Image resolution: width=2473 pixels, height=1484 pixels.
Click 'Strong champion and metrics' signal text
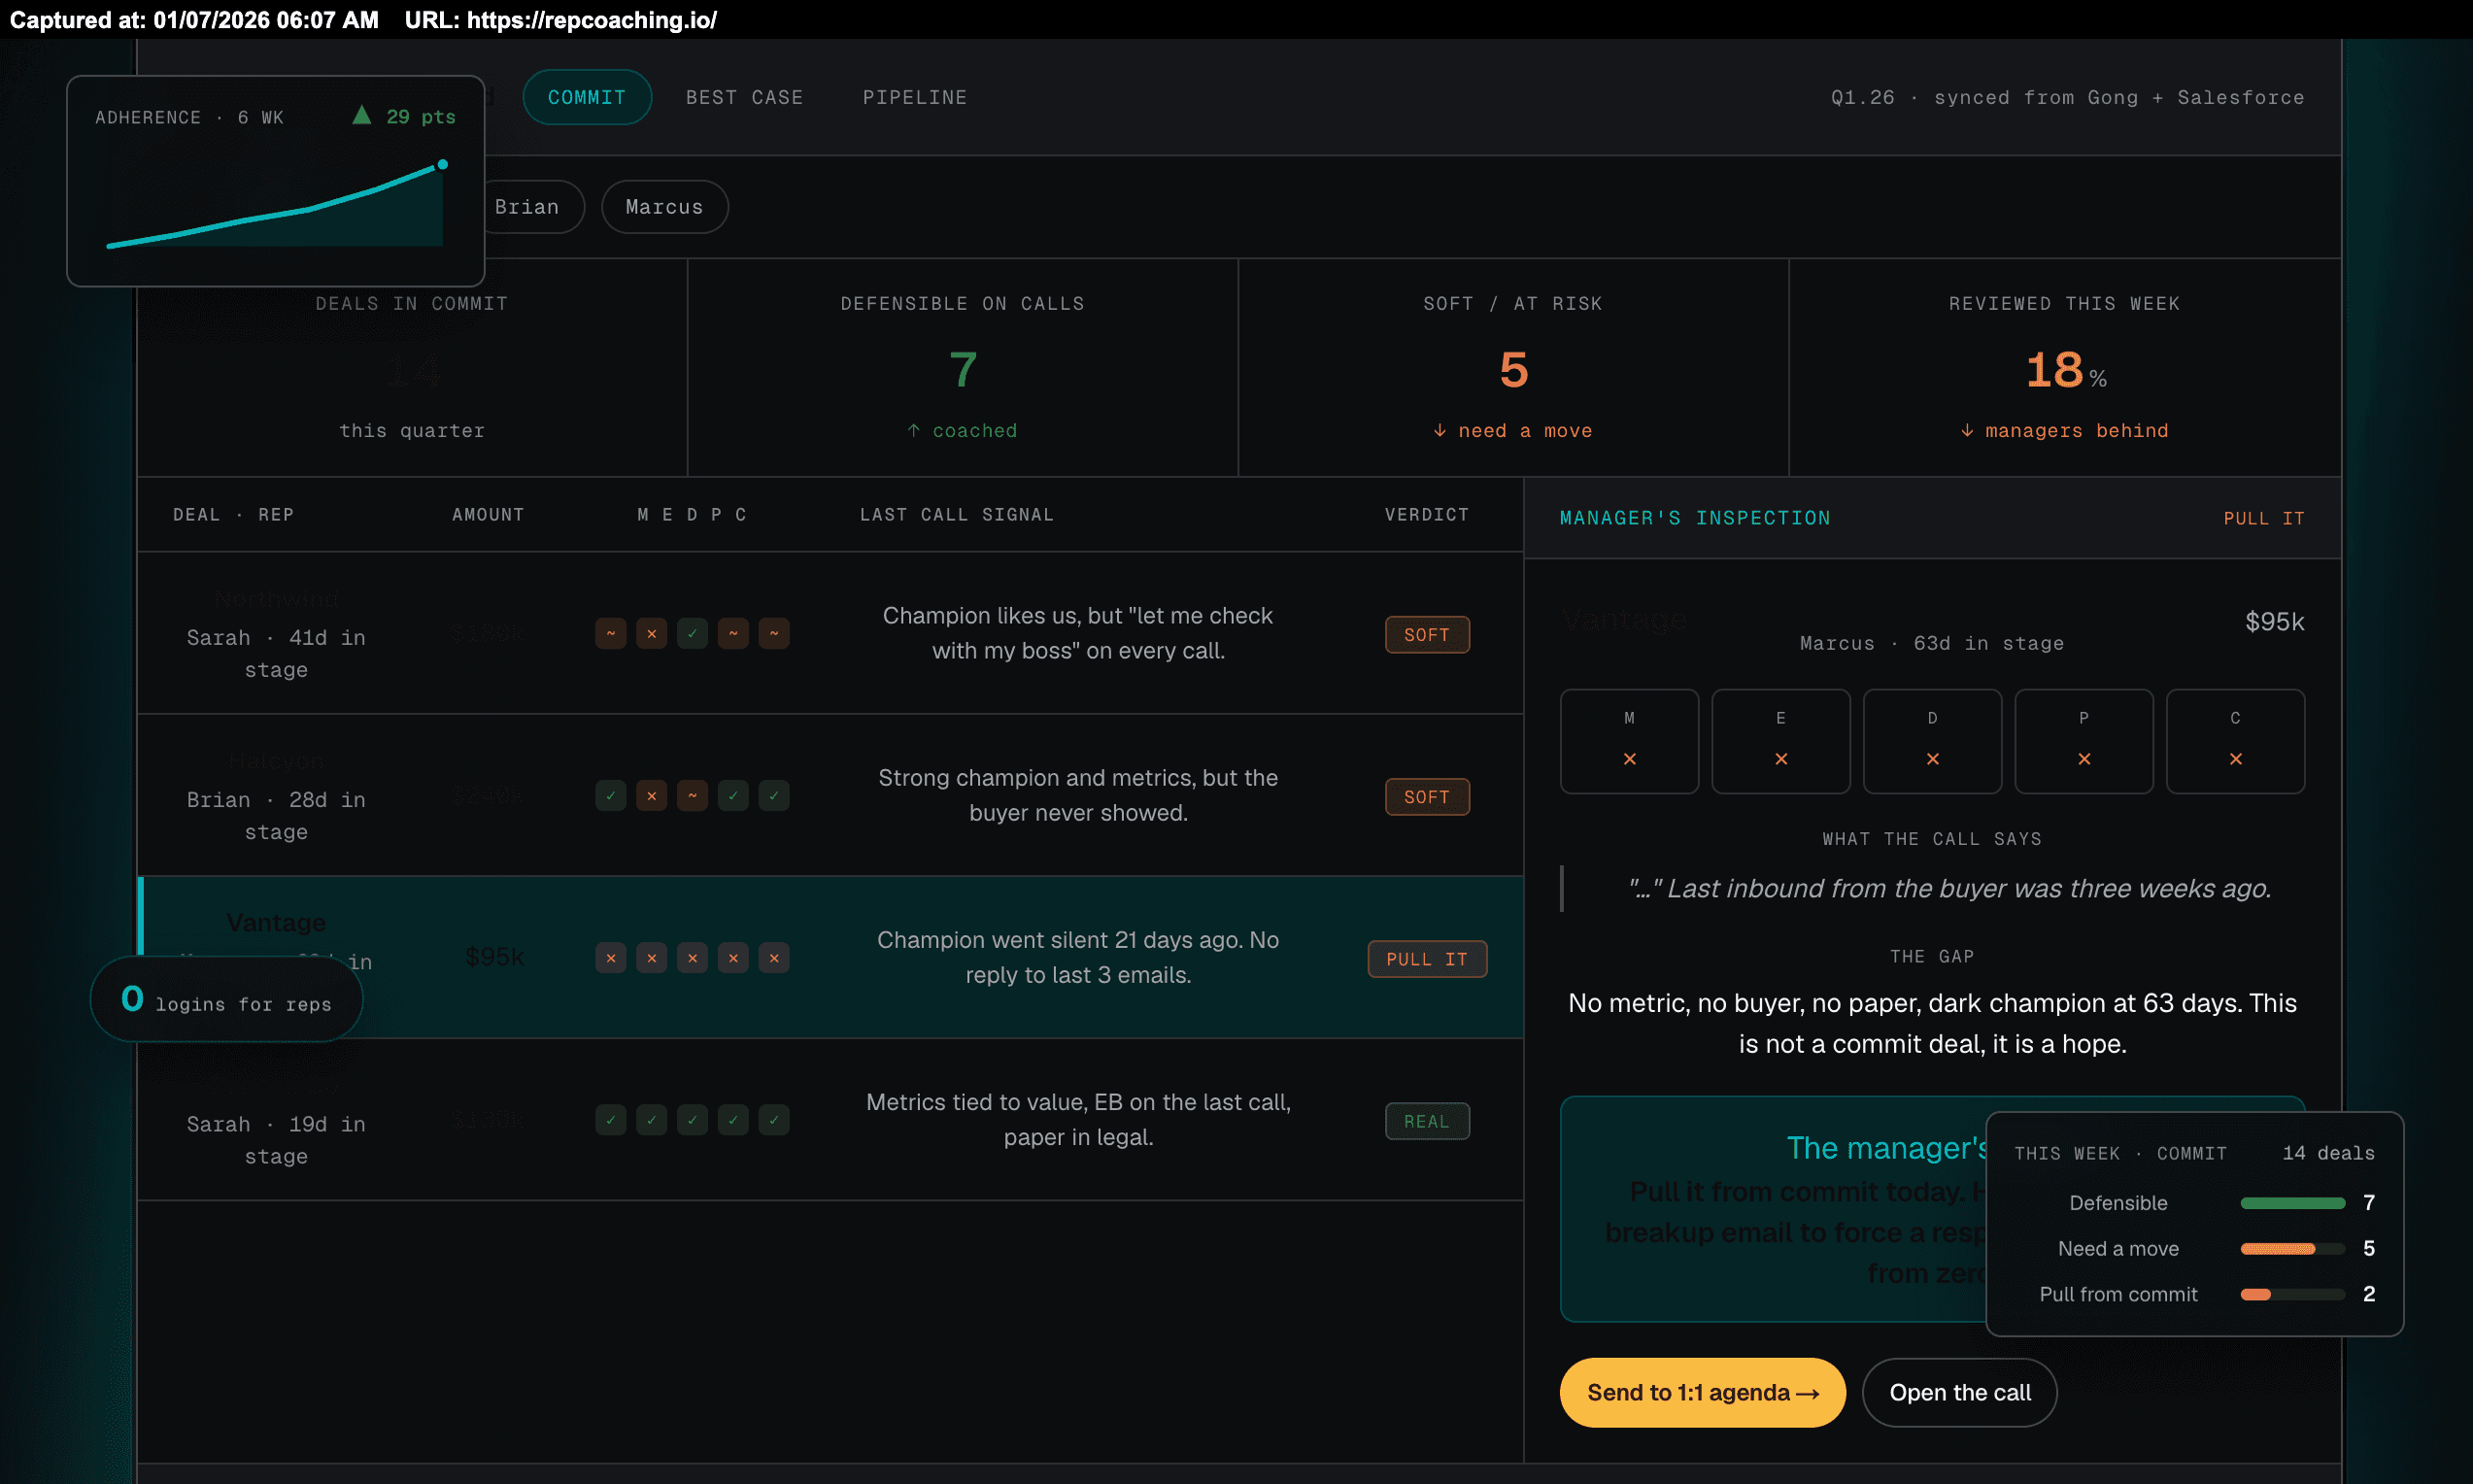click(1078, 795)
